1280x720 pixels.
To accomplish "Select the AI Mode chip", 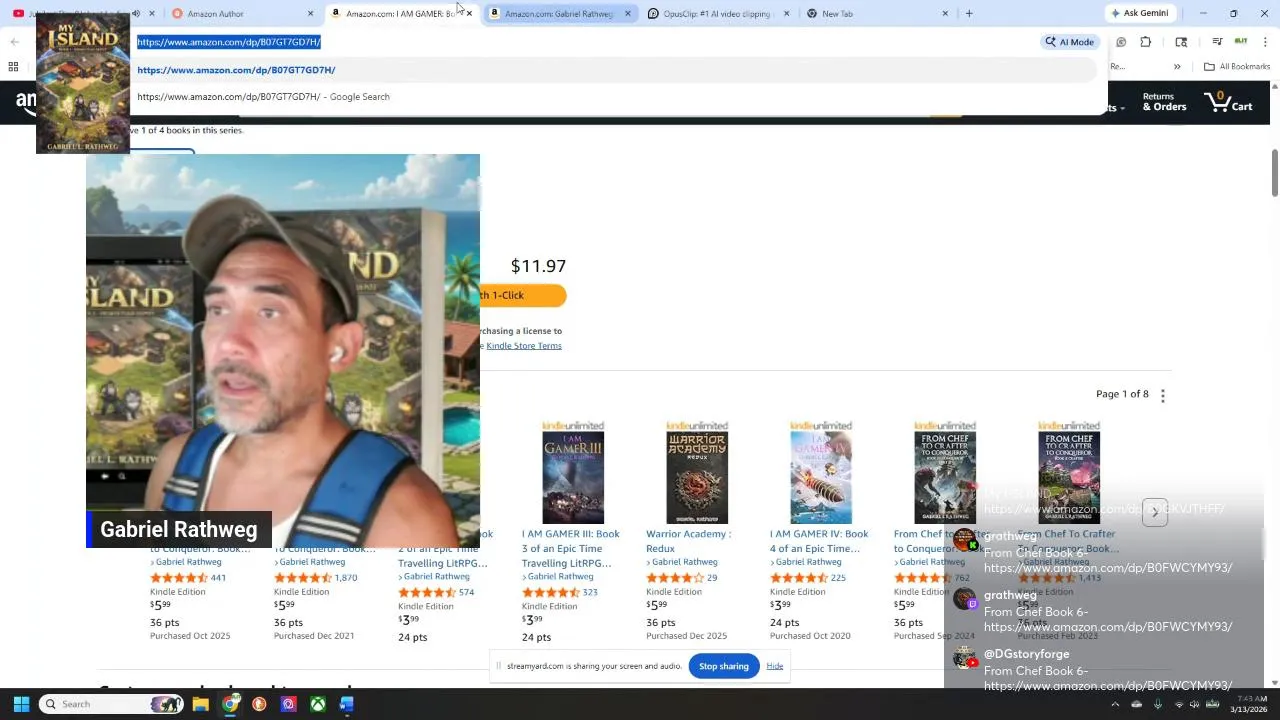I will coord(1070,42).
